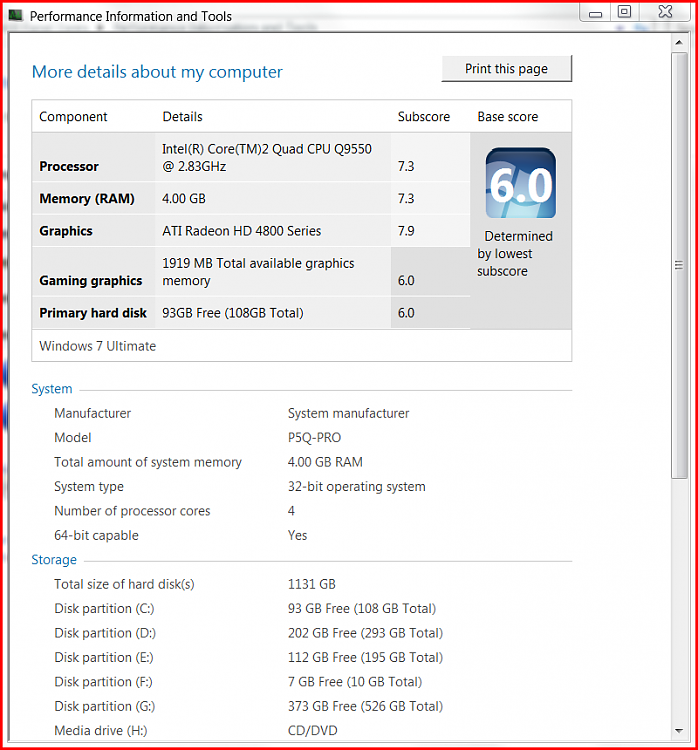Click the Number of processor cores label

coord(132,511)
